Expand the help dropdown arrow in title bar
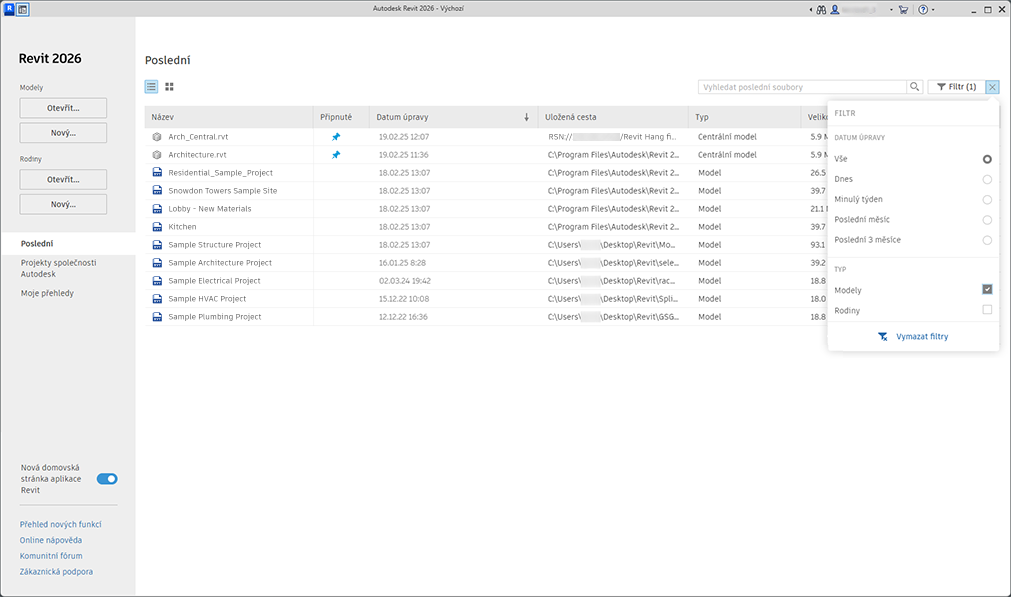 coord(933,10)
